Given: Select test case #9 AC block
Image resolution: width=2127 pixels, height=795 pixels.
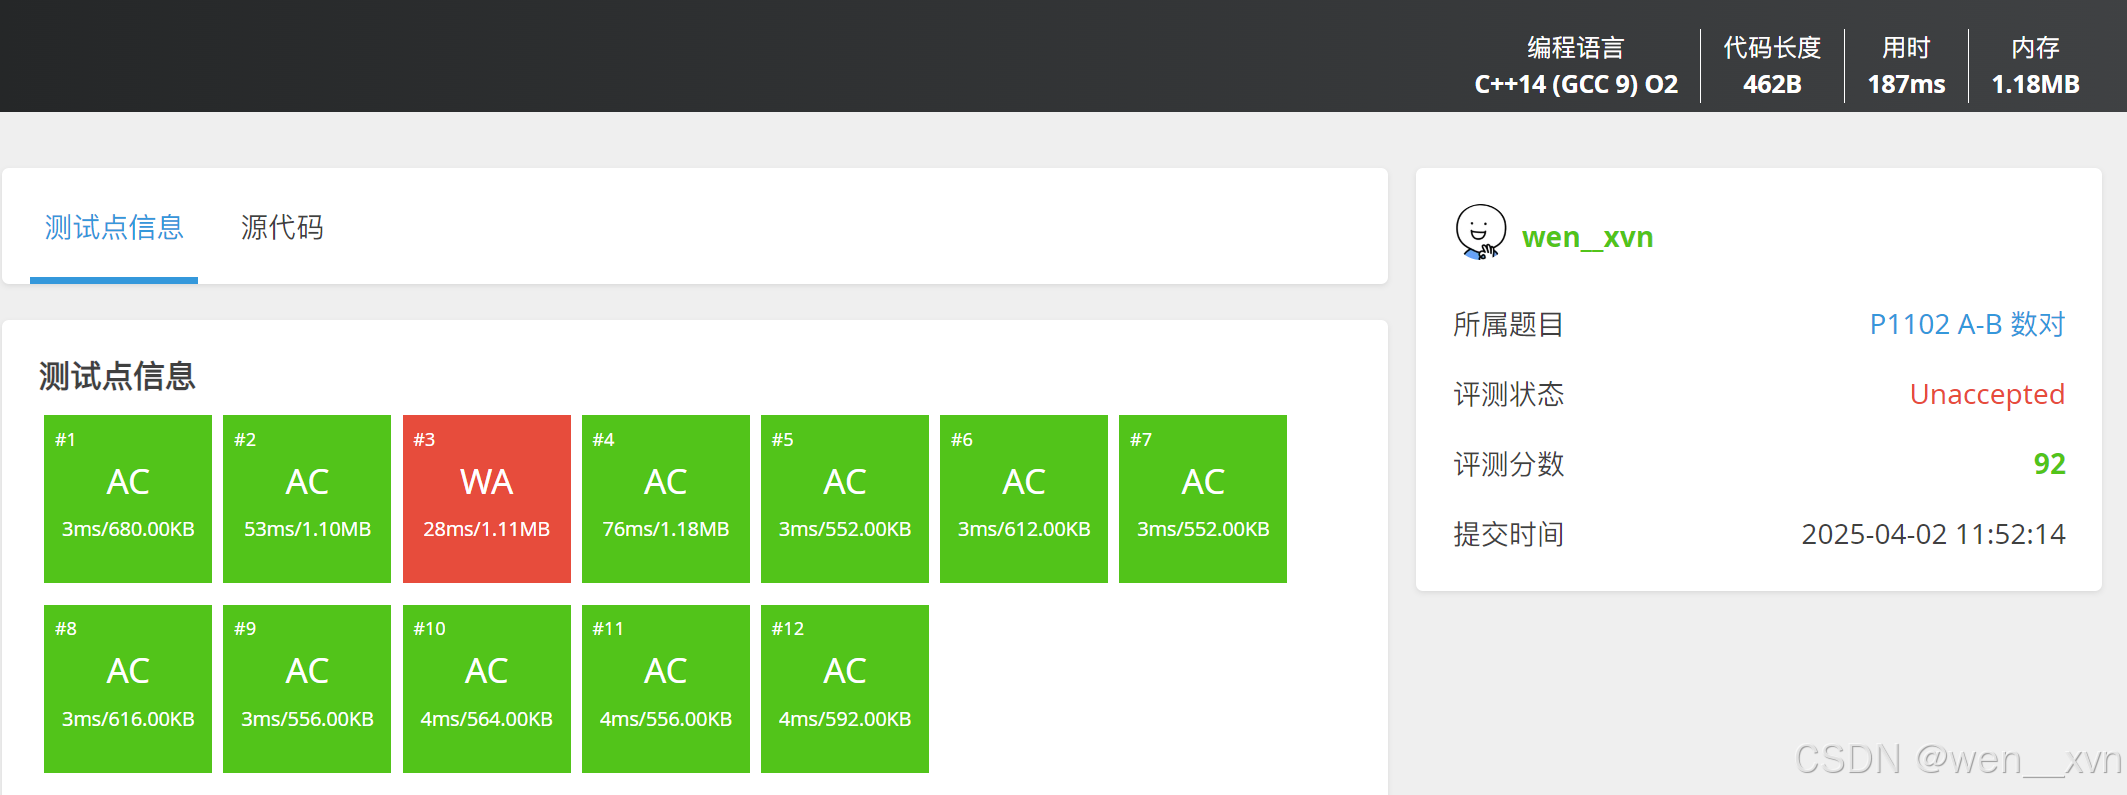Looking at the screenshot, I should pos(307,689).
